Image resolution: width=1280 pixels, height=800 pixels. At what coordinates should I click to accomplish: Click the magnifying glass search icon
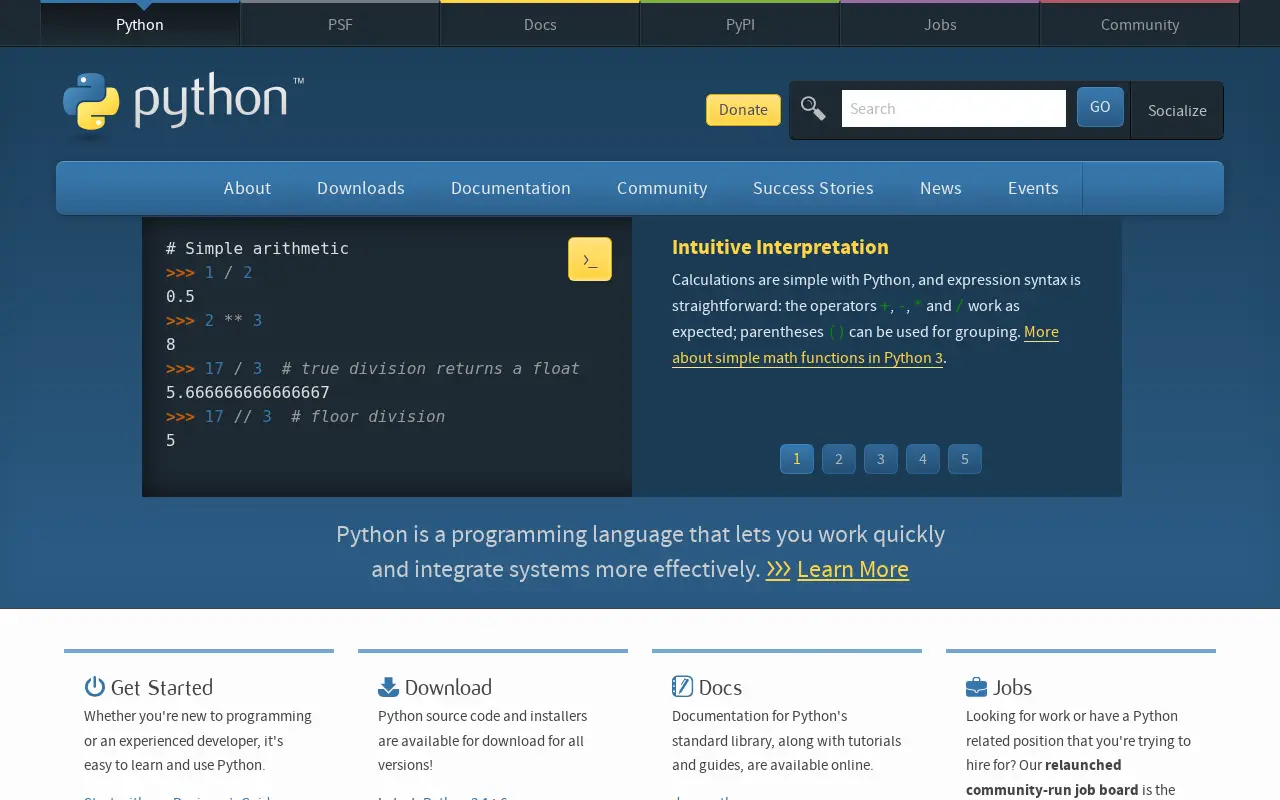(x=813, y=108)
